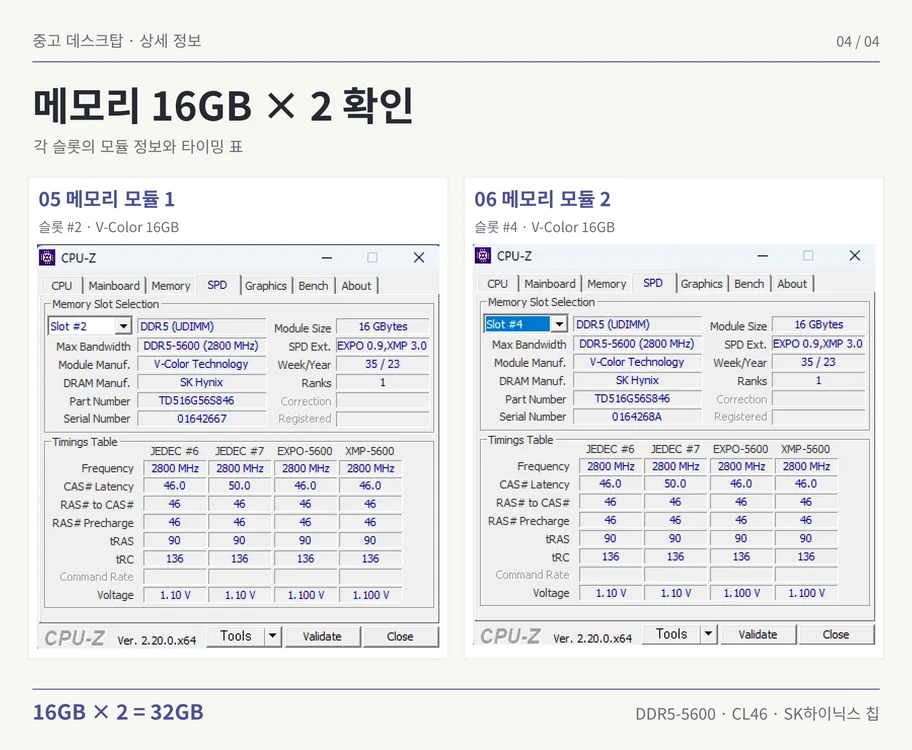This screenshot has height=750, width=912.
Task: Select SPD tab in left CPU-Z window
Action: click(218, 285)
